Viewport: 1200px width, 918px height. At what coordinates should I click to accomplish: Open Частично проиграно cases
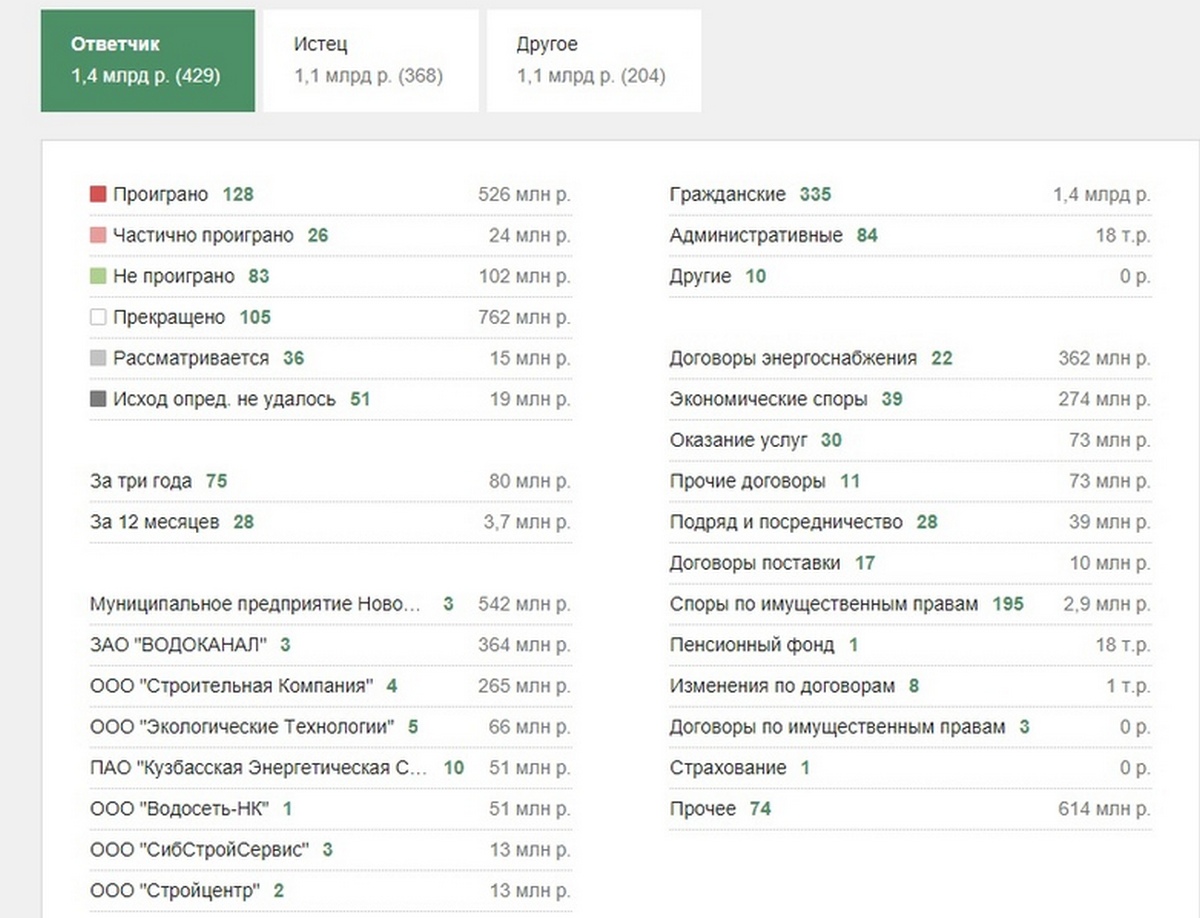point(203,235)
